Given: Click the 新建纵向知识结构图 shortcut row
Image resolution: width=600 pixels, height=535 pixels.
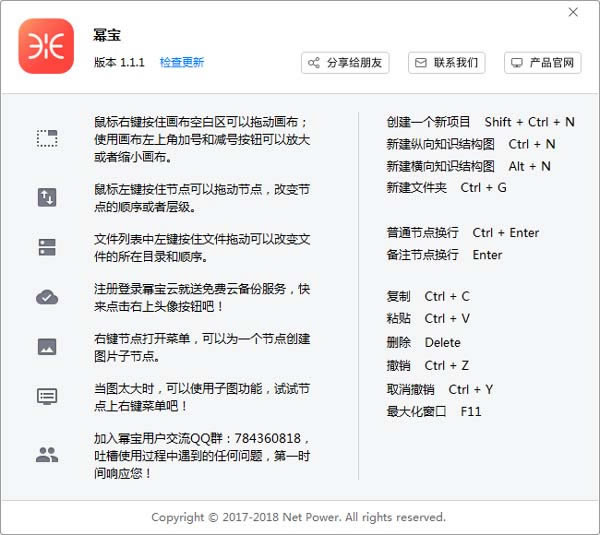Looking at the screenshot, I should (471, 144).
